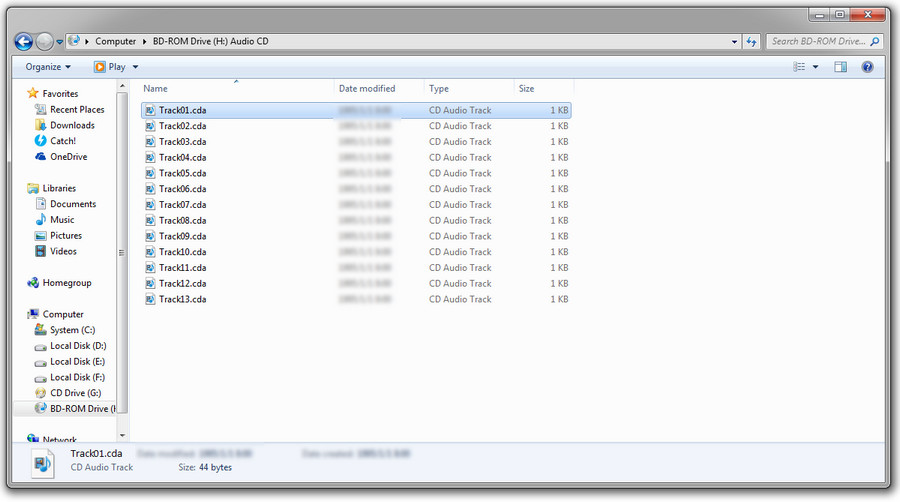Open the Homegroup item in navigation pane
Viewport: 900px width, 502px height.
click(x=66, y=283)
